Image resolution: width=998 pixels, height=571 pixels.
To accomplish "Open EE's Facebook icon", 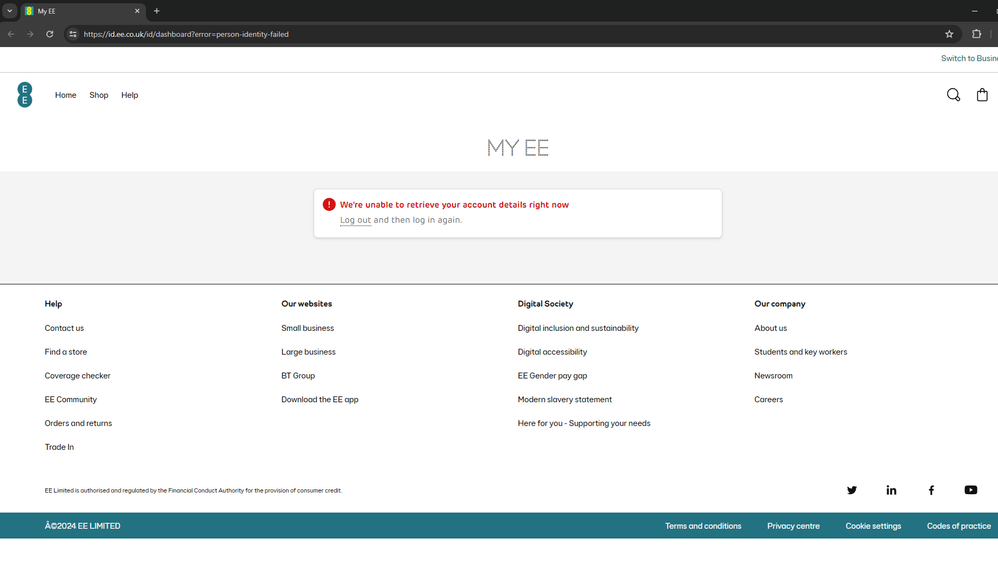I will point(931,490).
